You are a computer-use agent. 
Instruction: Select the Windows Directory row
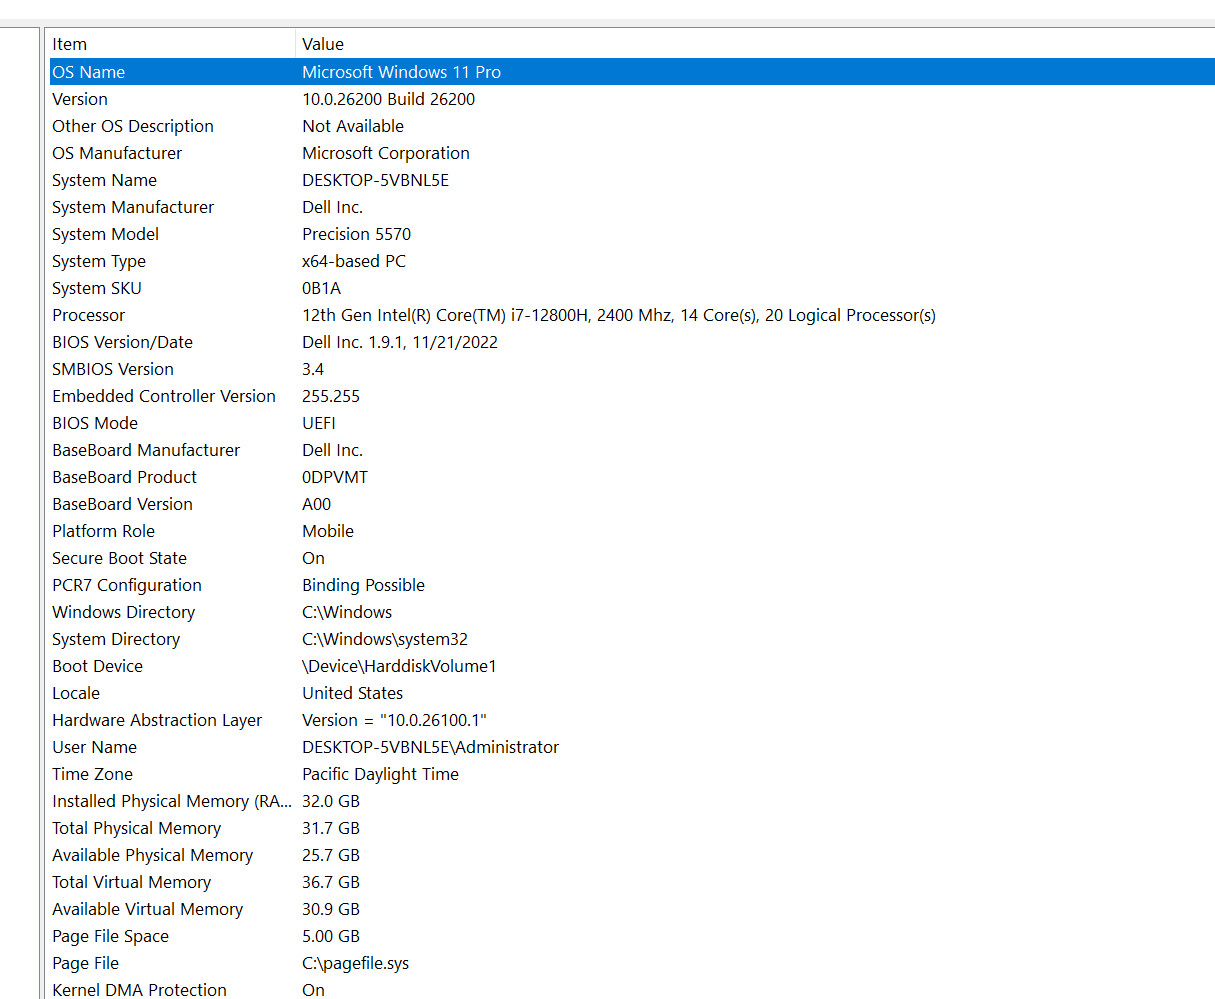632,612
